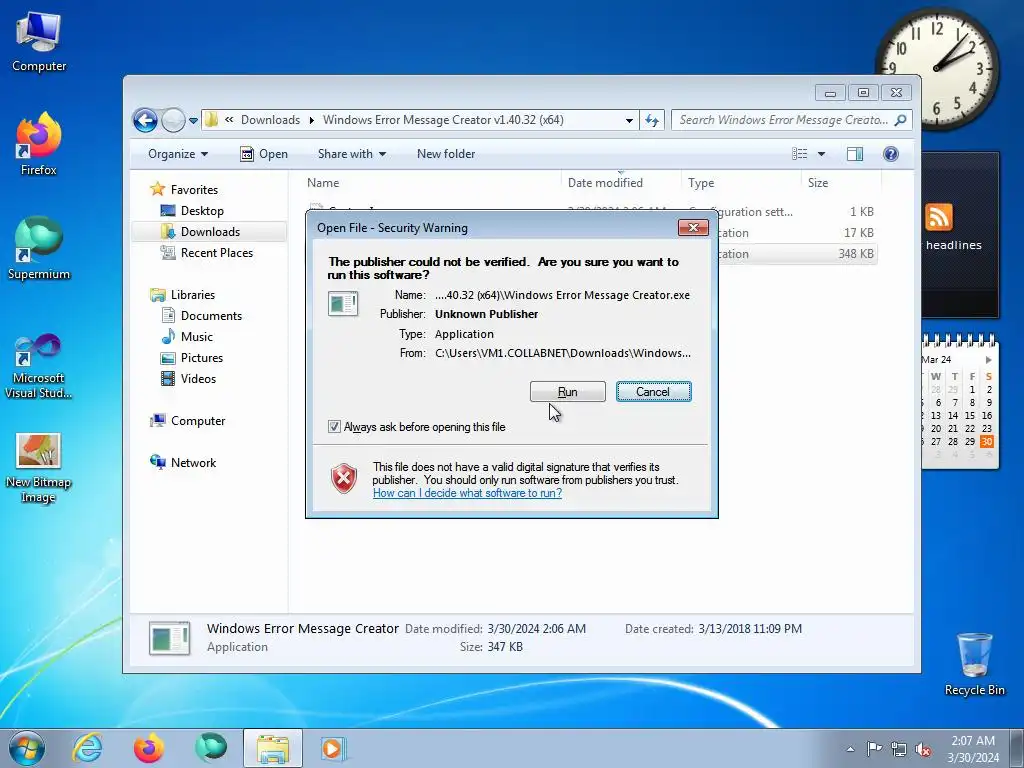The height and width of the screenshot is (768, 1024).
Task: Click Windows Explorer taskbar button
Action: (273, 748)
